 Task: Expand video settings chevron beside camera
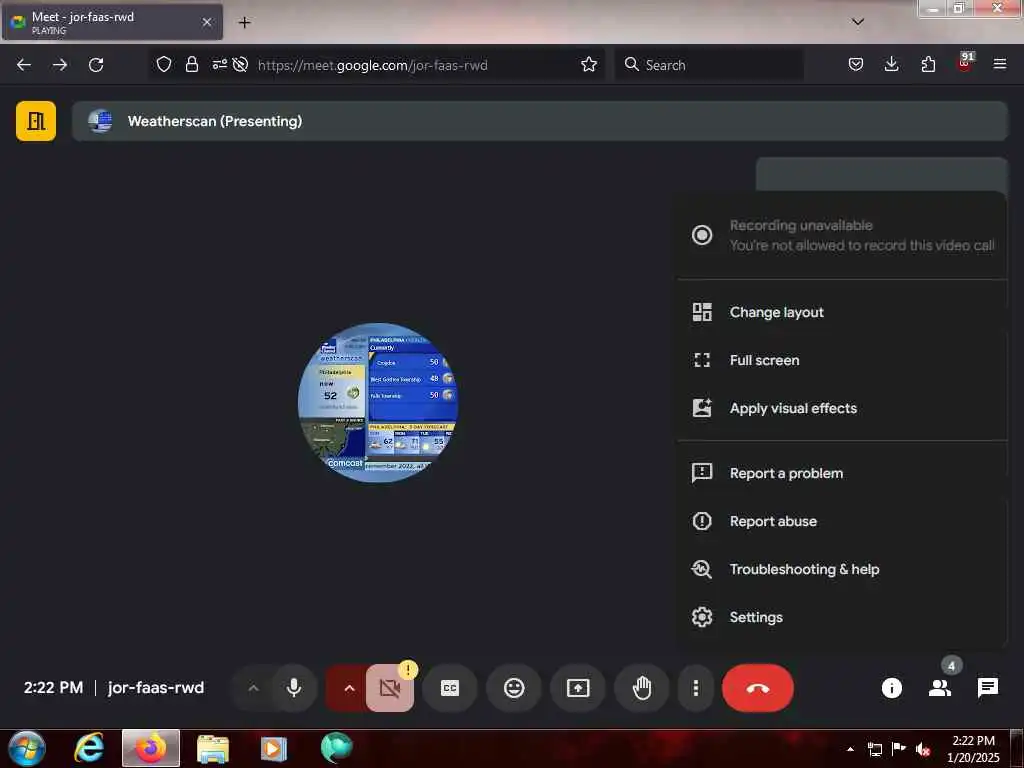click(x=349, y=688)
